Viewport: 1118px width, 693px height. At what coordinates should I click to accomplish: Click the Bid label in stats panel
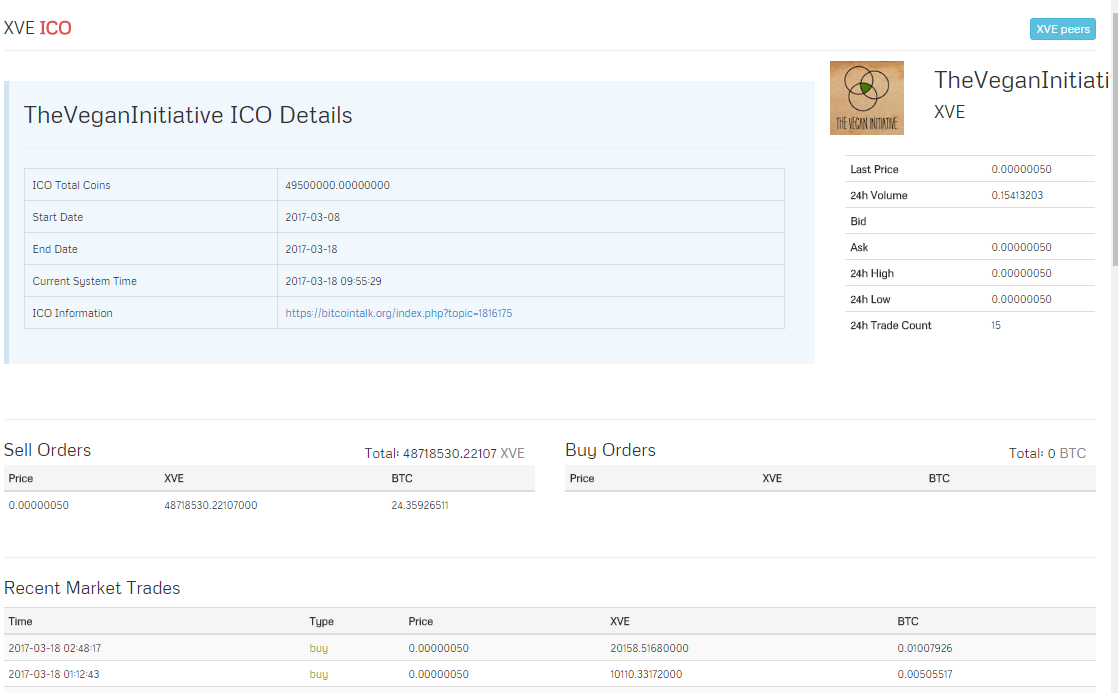pyautogui.click(x=858, y=221)
